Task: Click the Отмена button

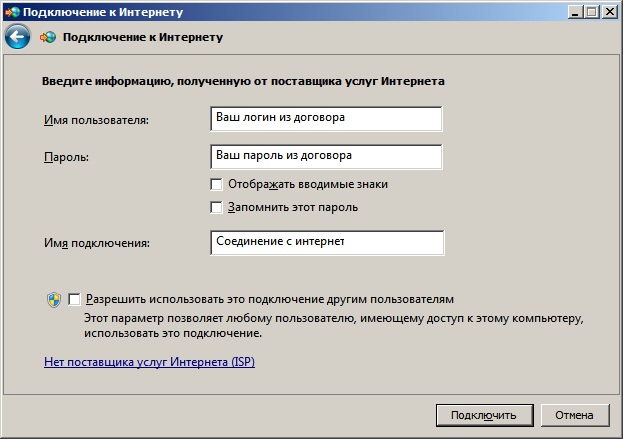Action: (x=575, y=415)
